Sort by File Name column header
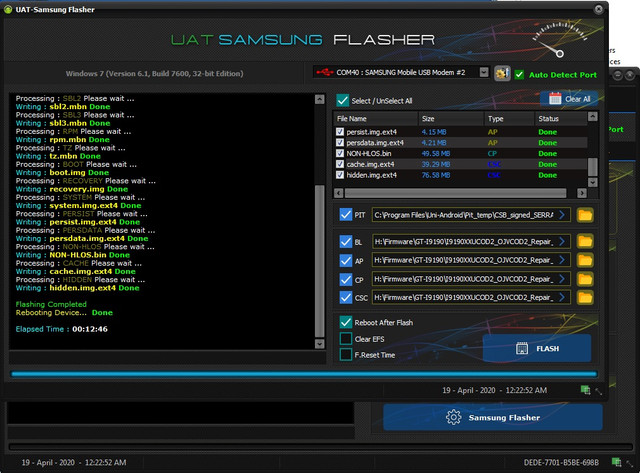 coord(376,119)
